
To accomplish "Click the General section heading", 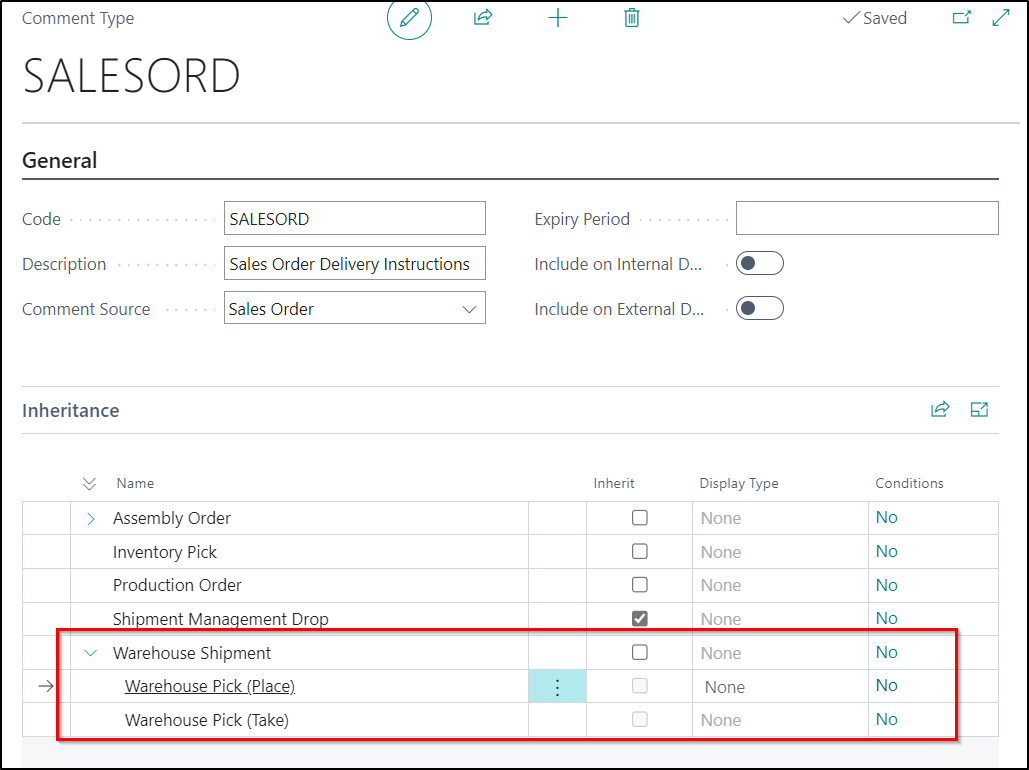I will click(60, 161).
